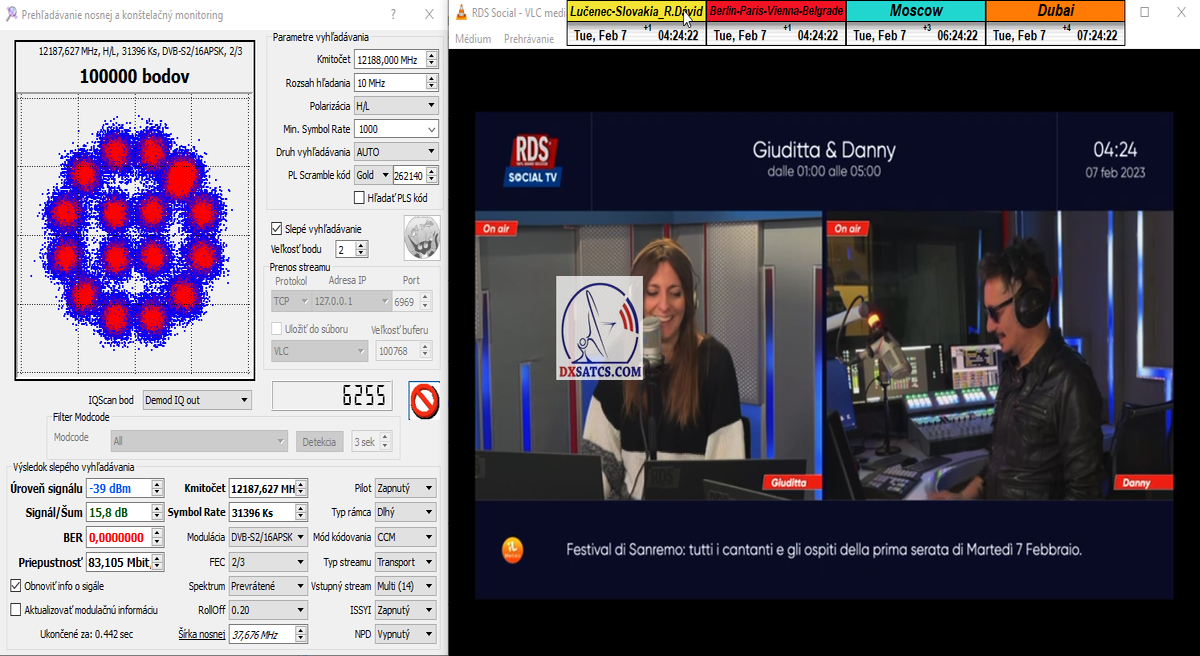Click the Veľkosť bodu stepper arrows
The image size is (1200, 656).
pyautogui.click(x=362, y=249)
